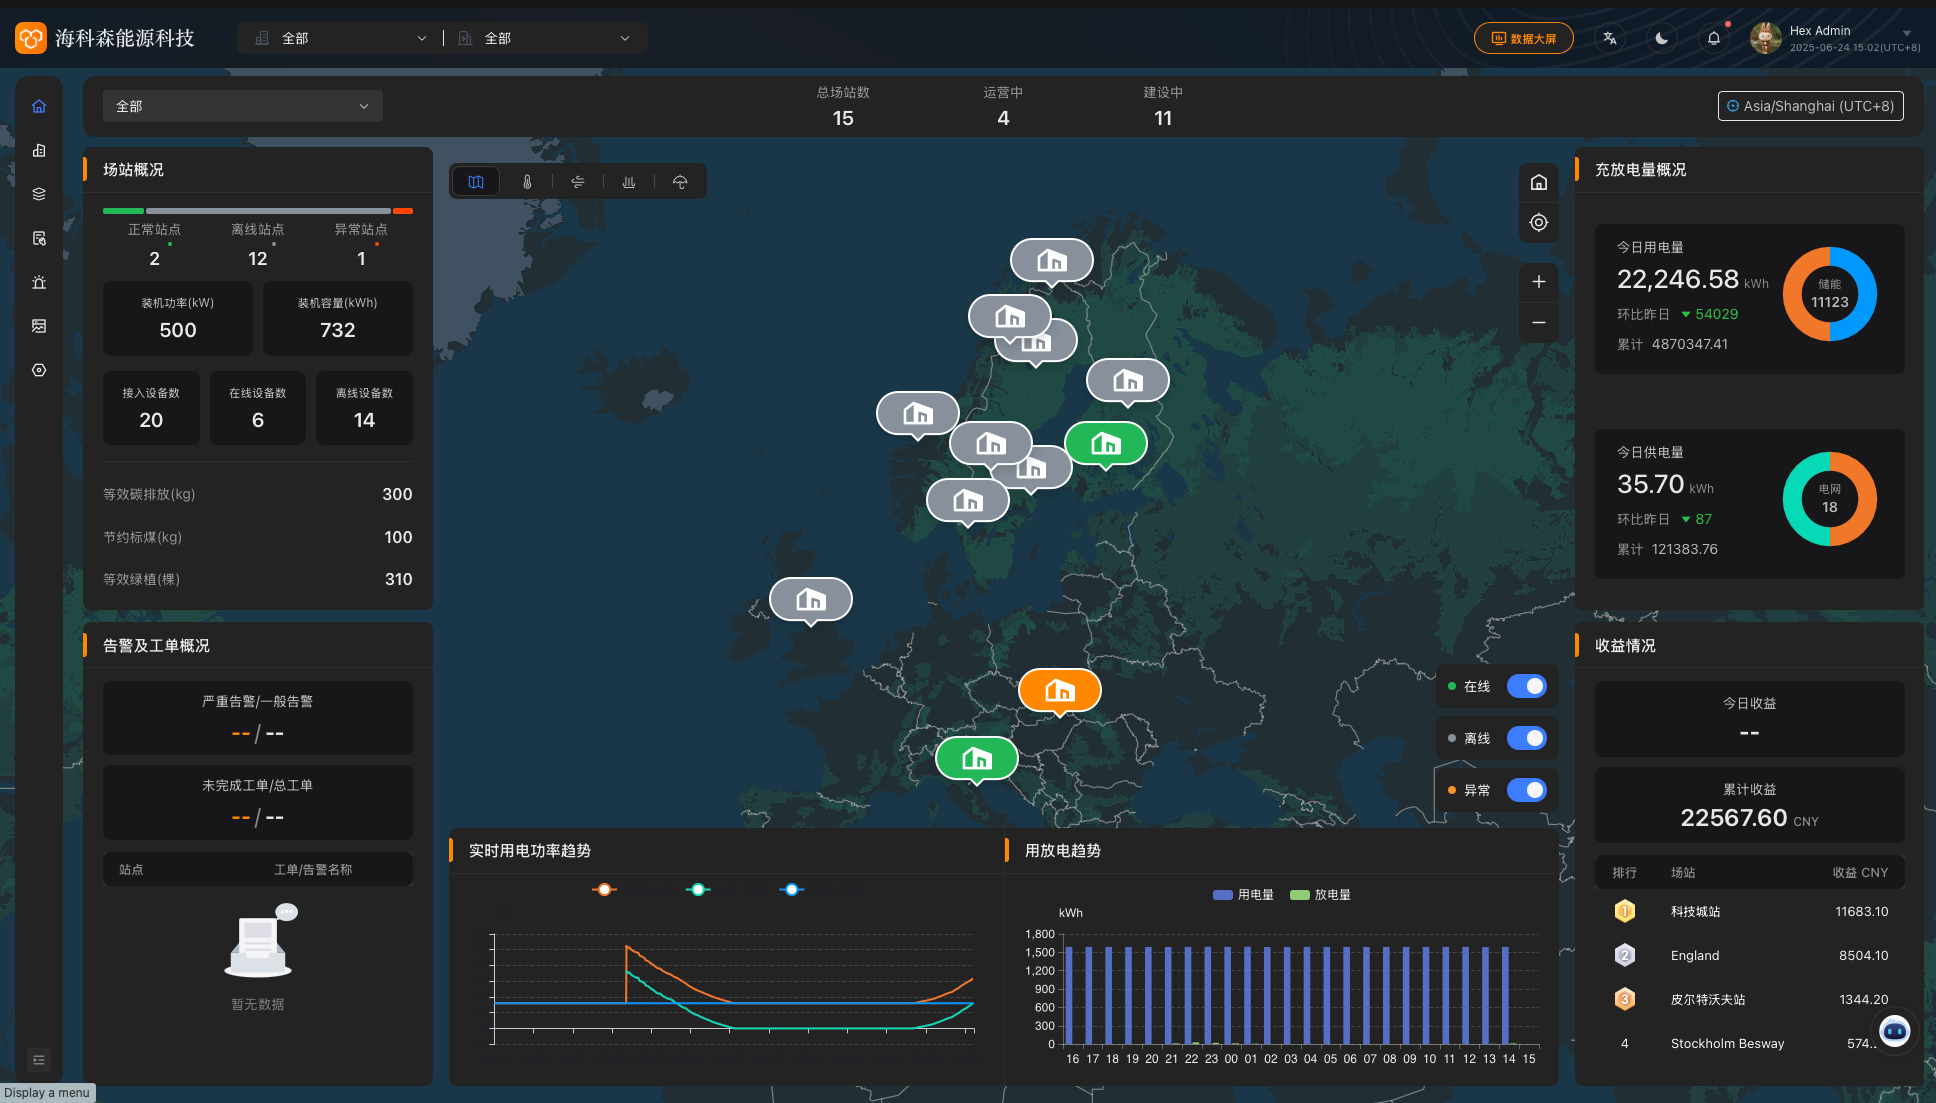Open the language translate icon
This screenshot has height=1103, width=1936.
tap(1610, 38)
